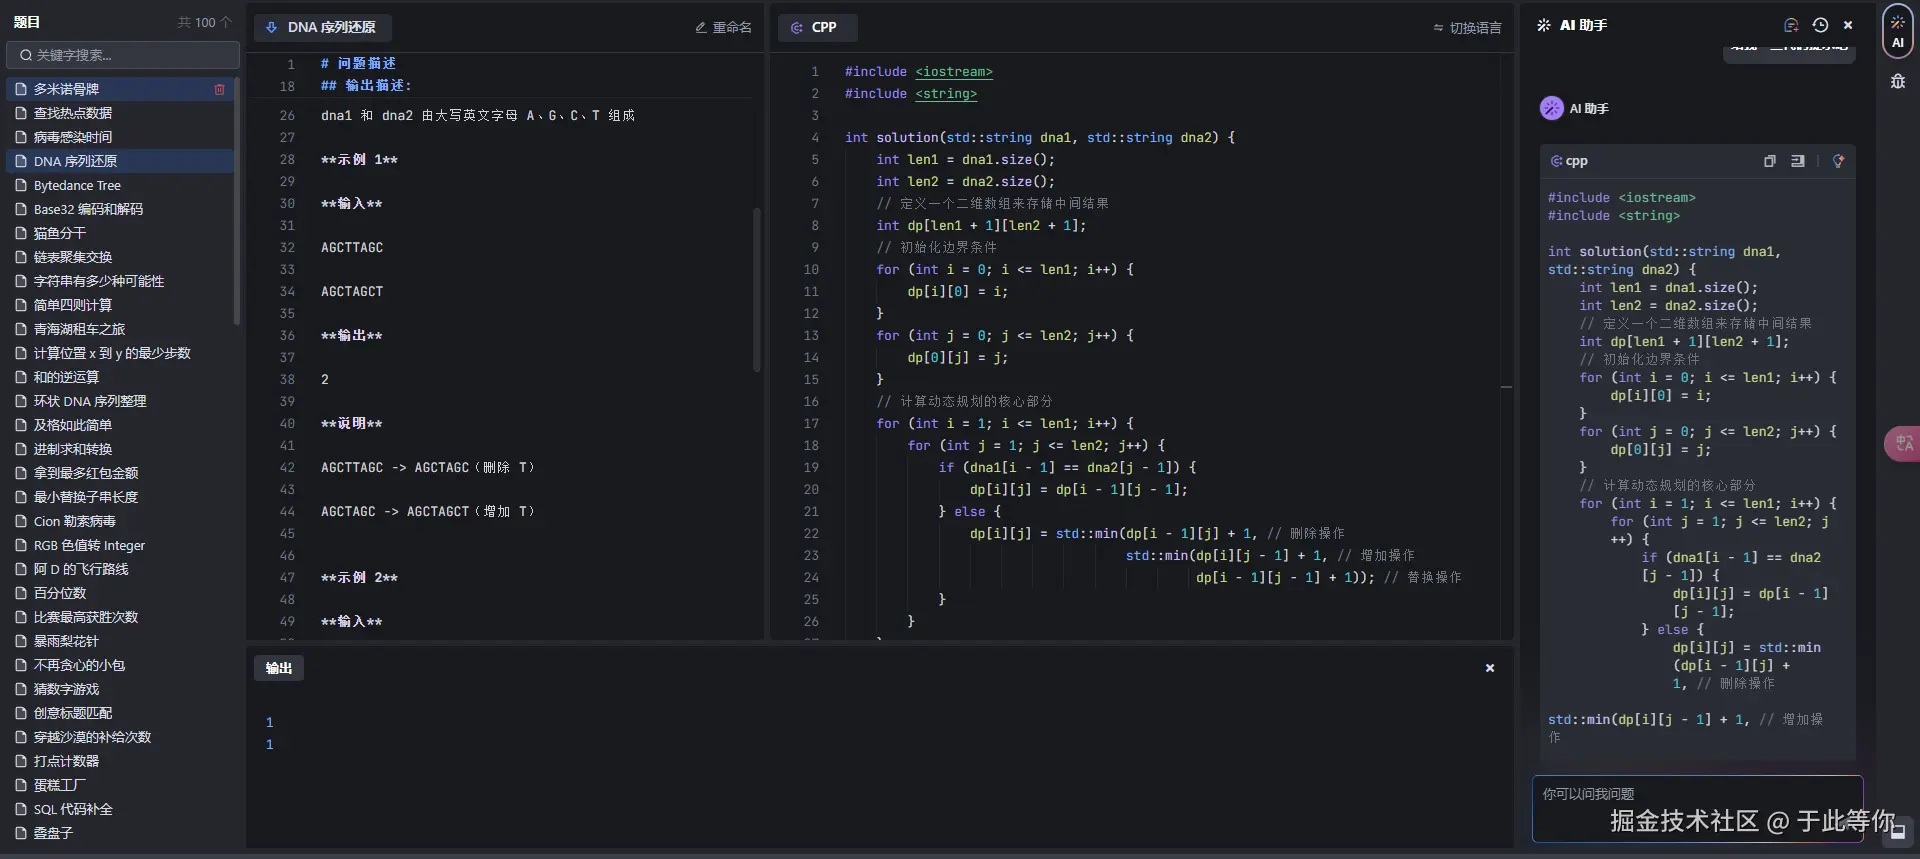Open problem 猜数字游戏

tap(120, 689)
